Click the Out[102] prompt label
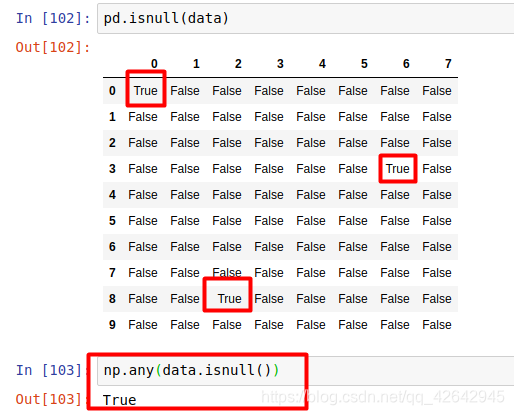Screen dimensions: 514x415 point(53,47)
